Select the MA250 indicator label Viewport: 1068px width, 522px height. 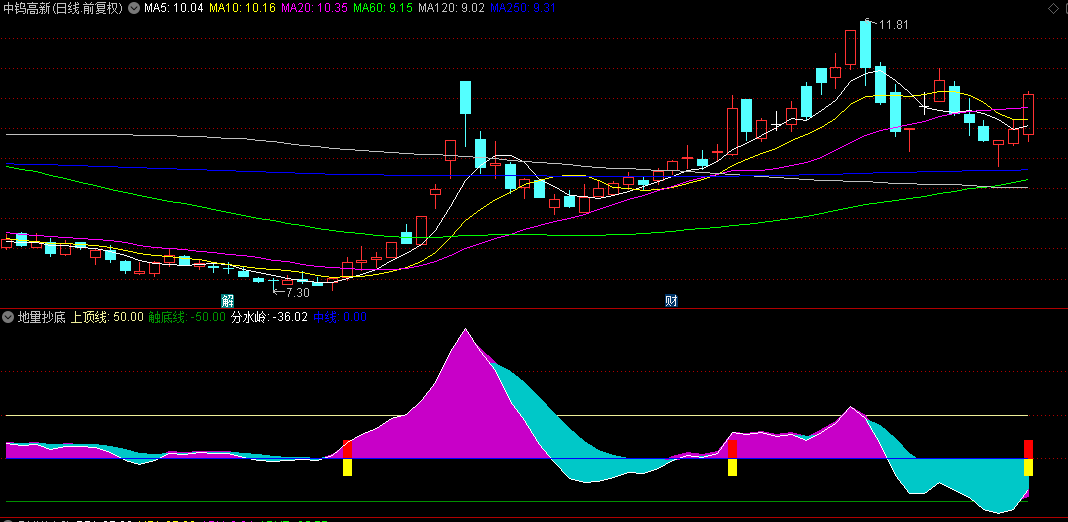pos(523,8)
